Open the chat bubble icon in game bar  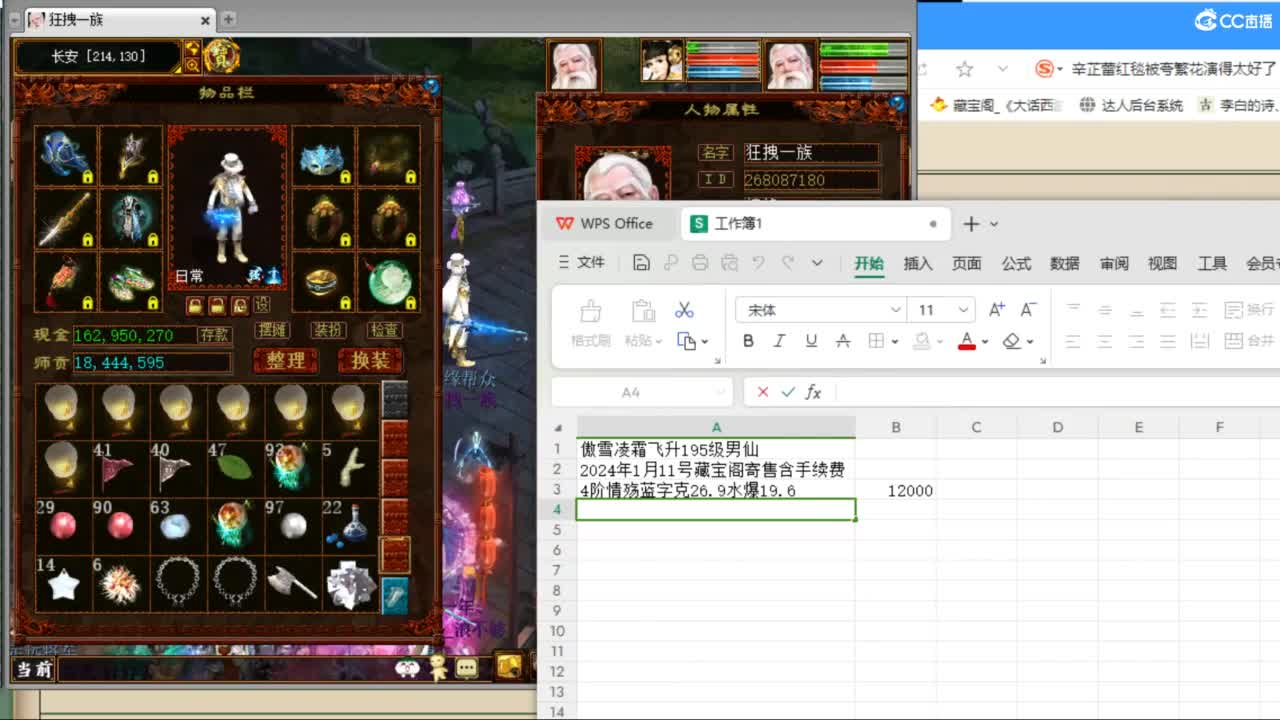coord(466,668)
